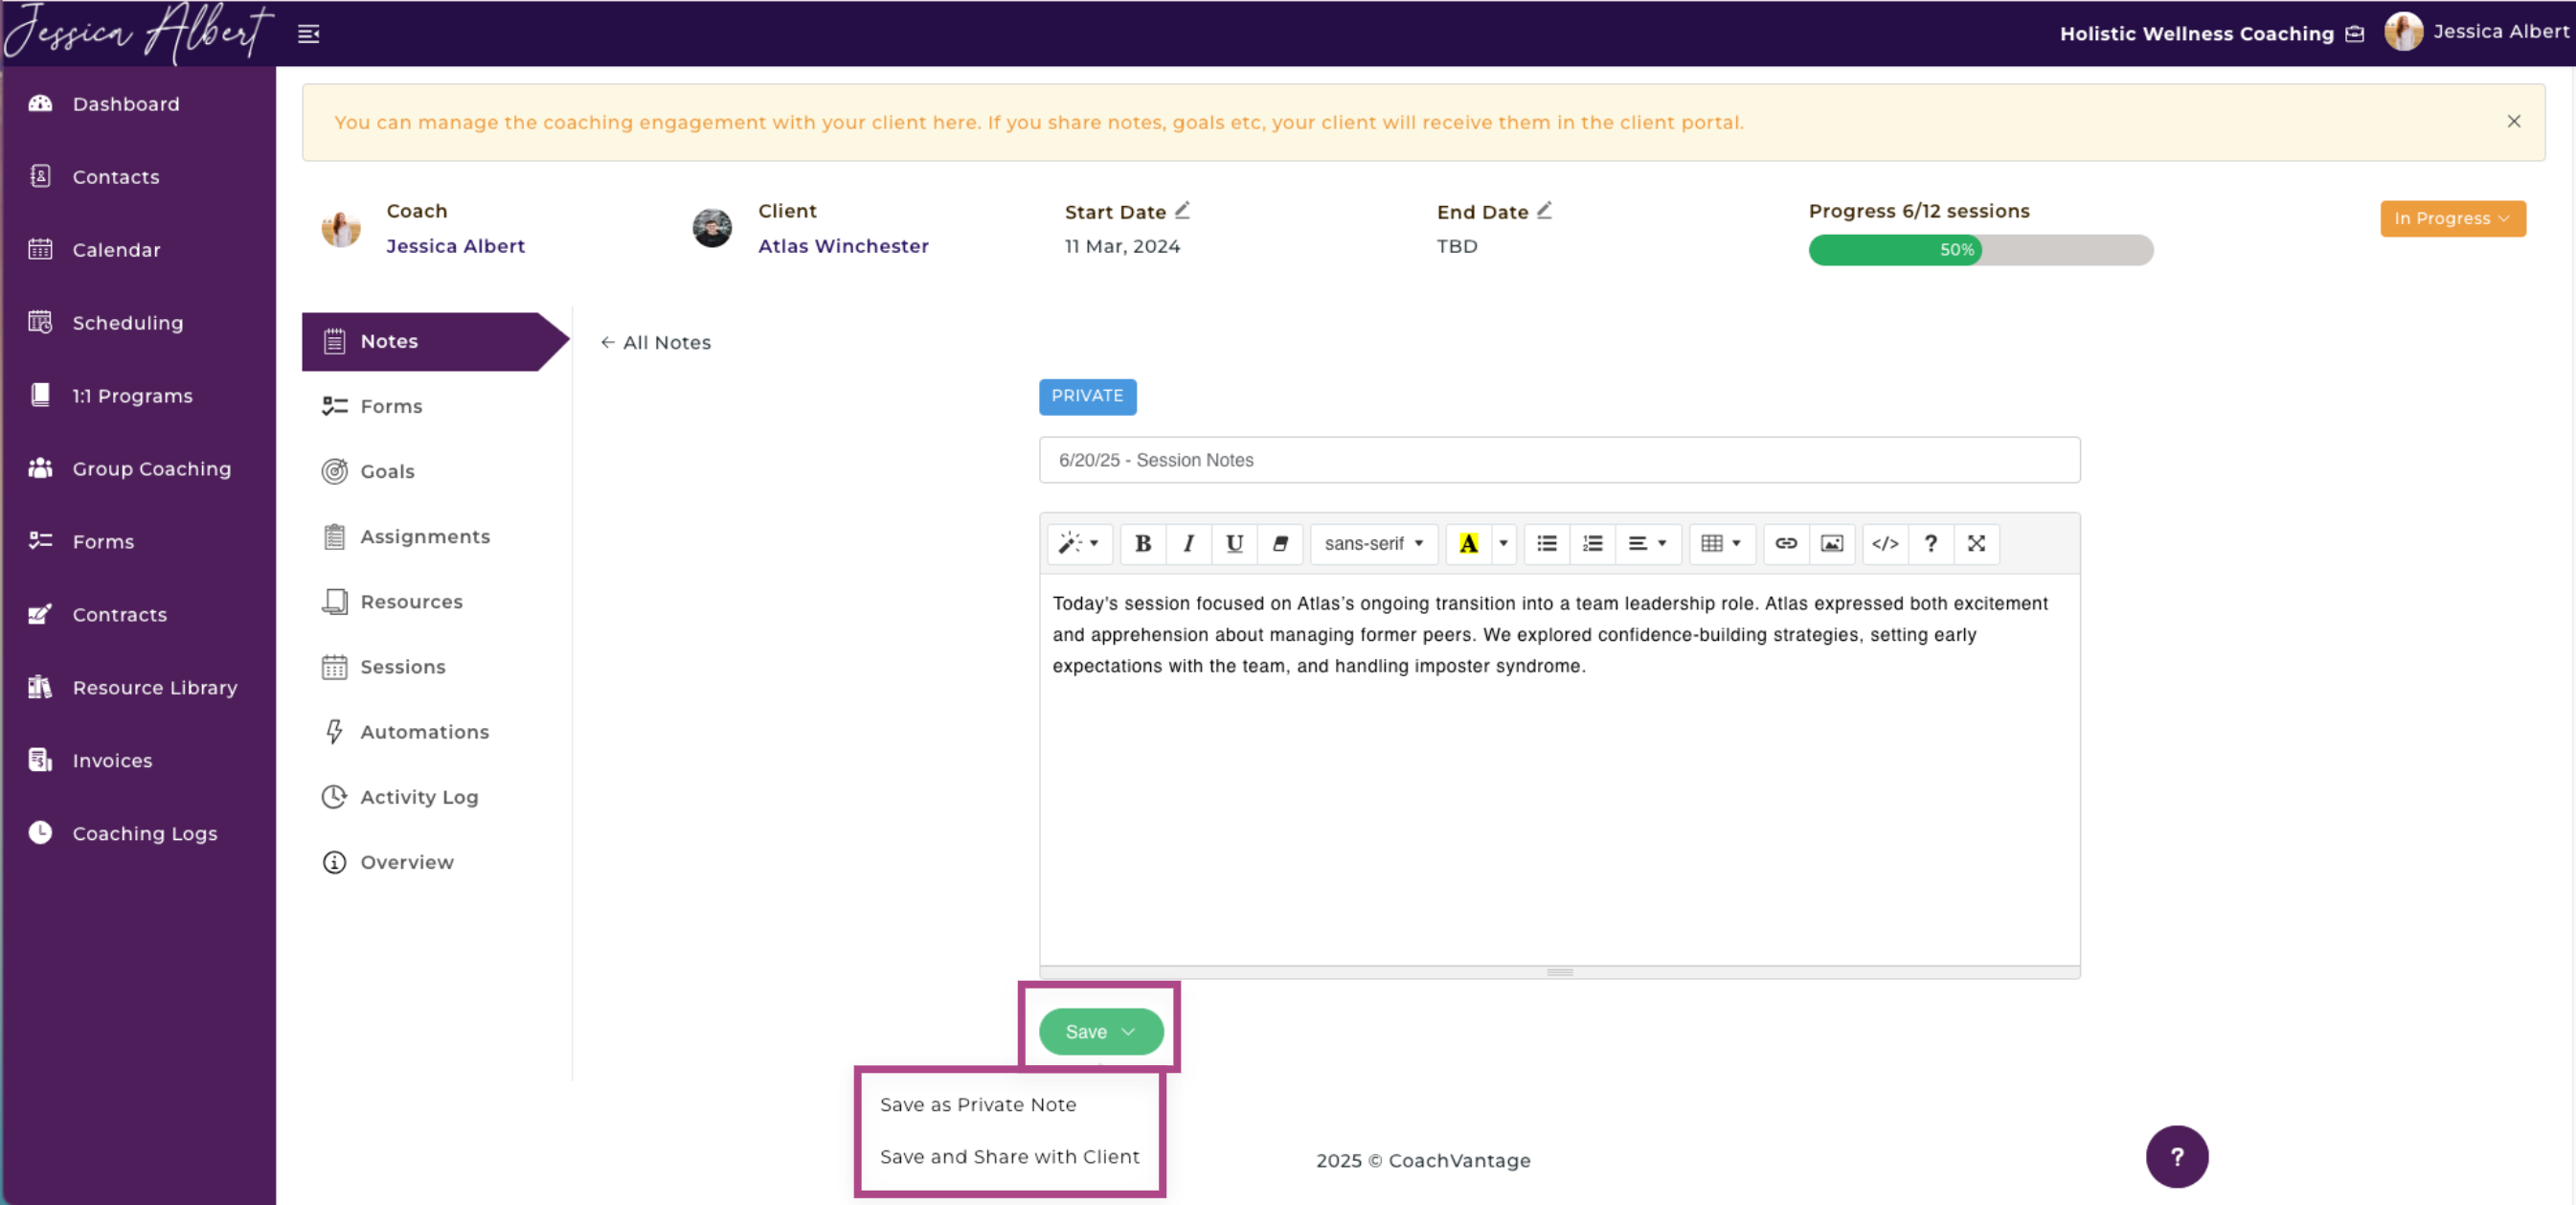
Task: Edit the End Date pencil icon
Action: [1544, 210]
